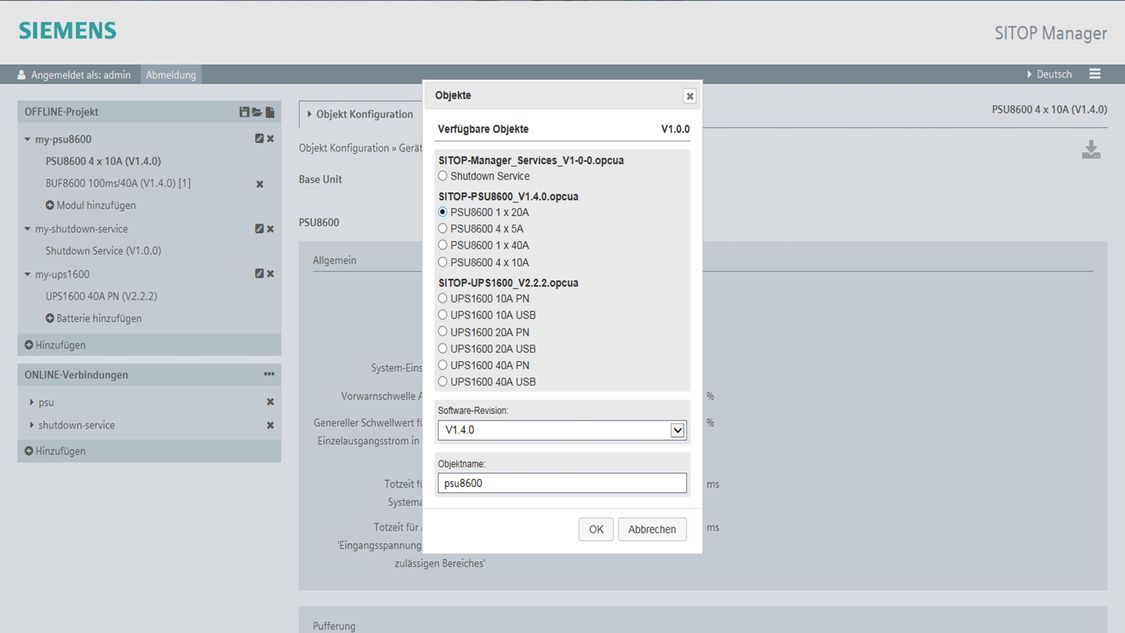The width and height of the screenshot is (1125, 633).
Task: Remove the BUF8600 100ms/40A module
Action: click(x=260, y=184)
